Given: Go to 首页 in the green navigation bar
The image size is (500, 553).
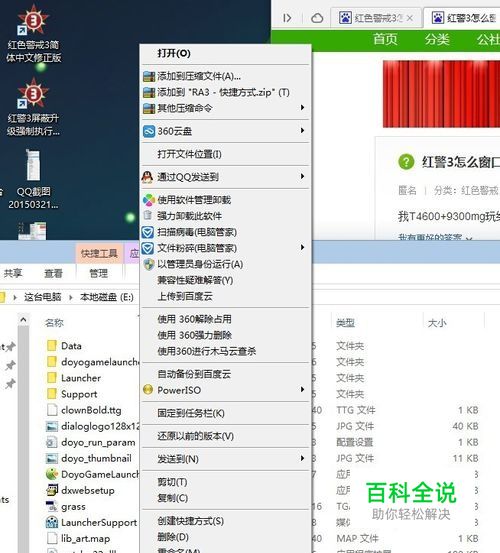Looking at the screenshot, I should (x=385, y=39).
